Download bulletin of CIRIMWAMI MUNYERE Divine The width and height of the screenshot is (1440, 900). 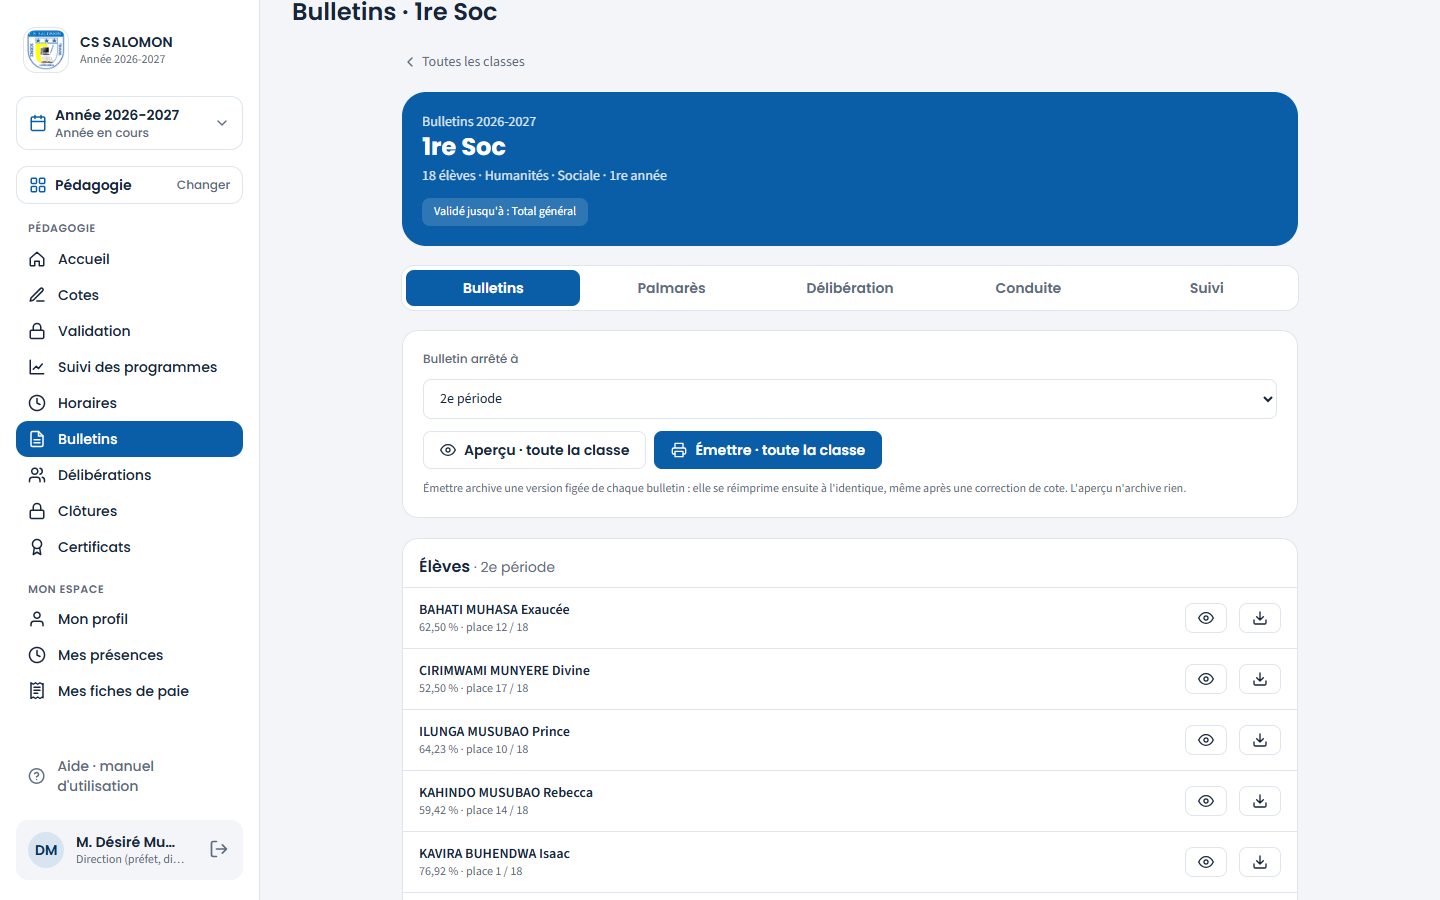(x=1260, y=679)
